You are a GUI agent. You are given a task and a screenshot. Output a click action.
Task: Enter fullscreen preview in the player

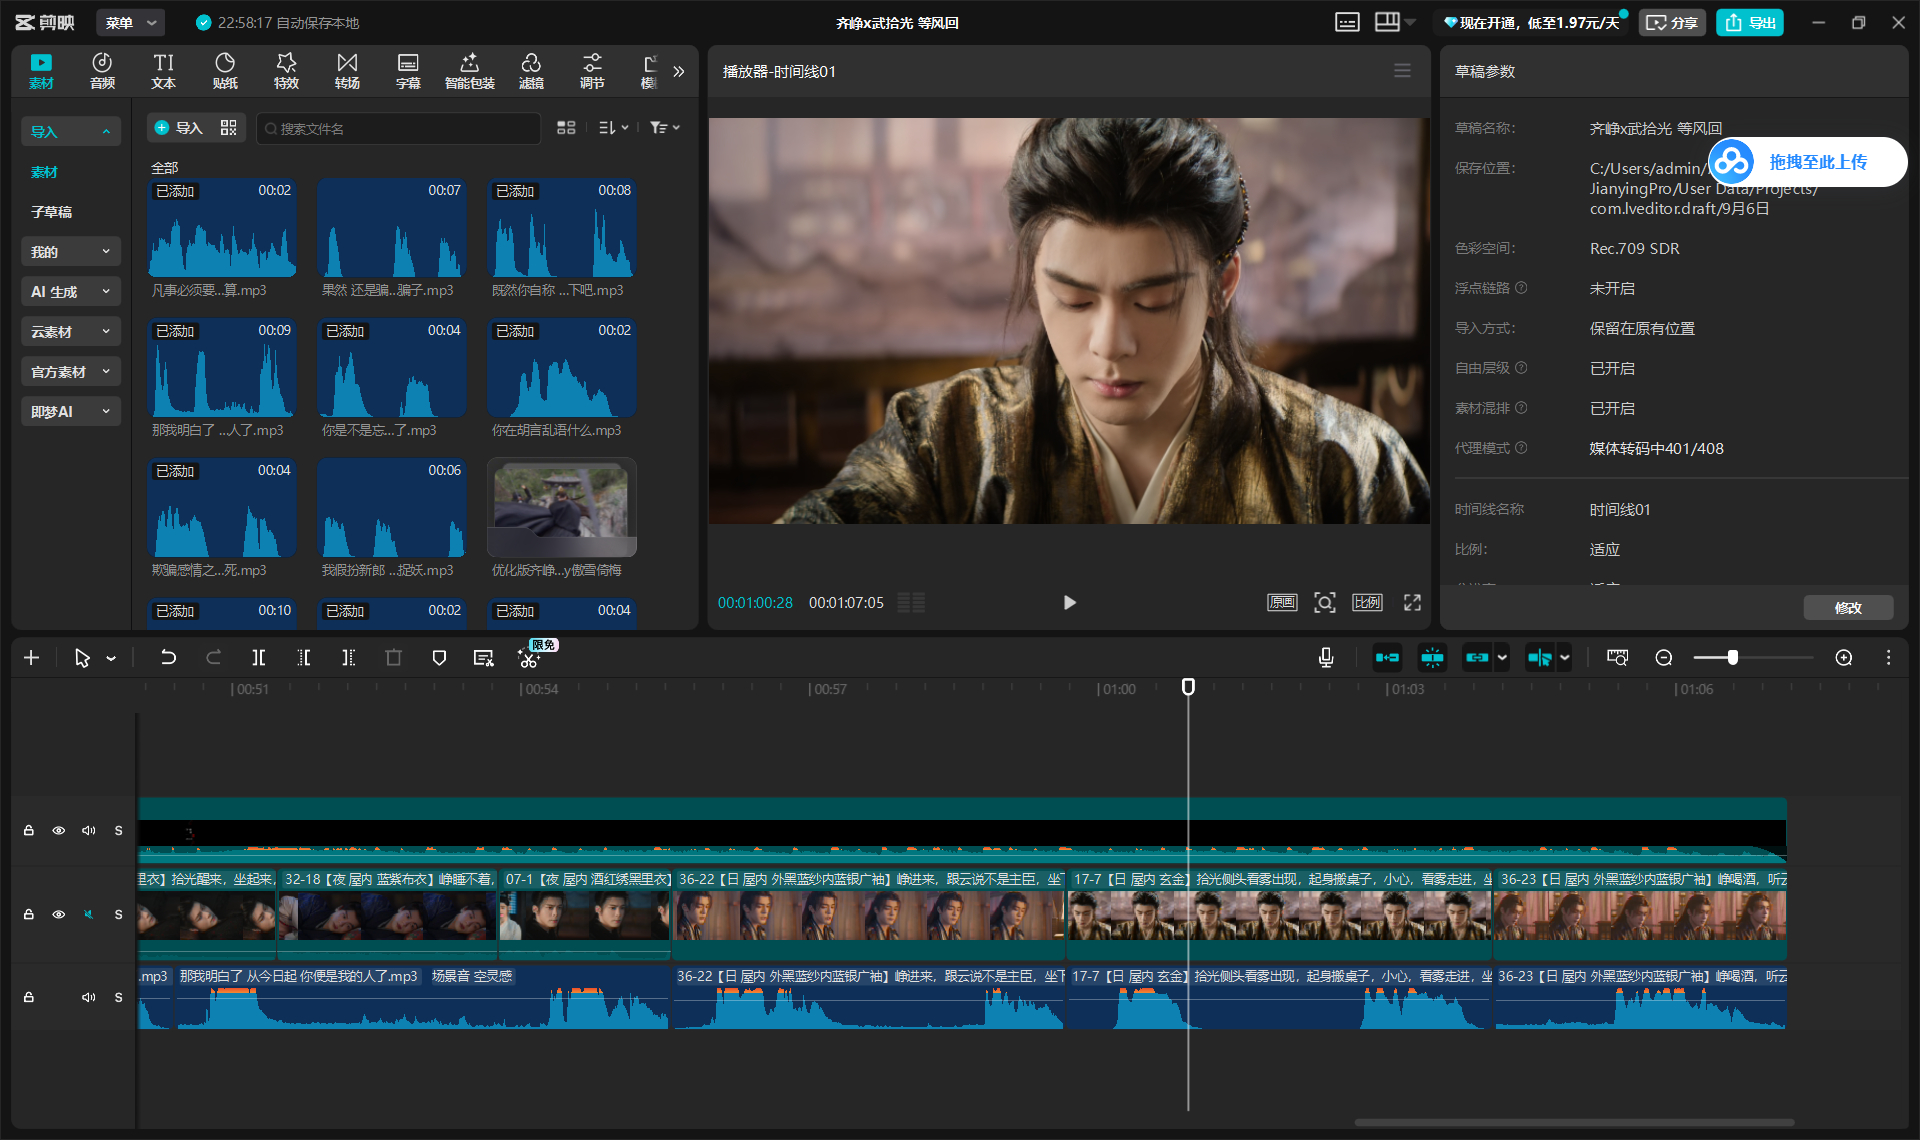pos(1412,603)
